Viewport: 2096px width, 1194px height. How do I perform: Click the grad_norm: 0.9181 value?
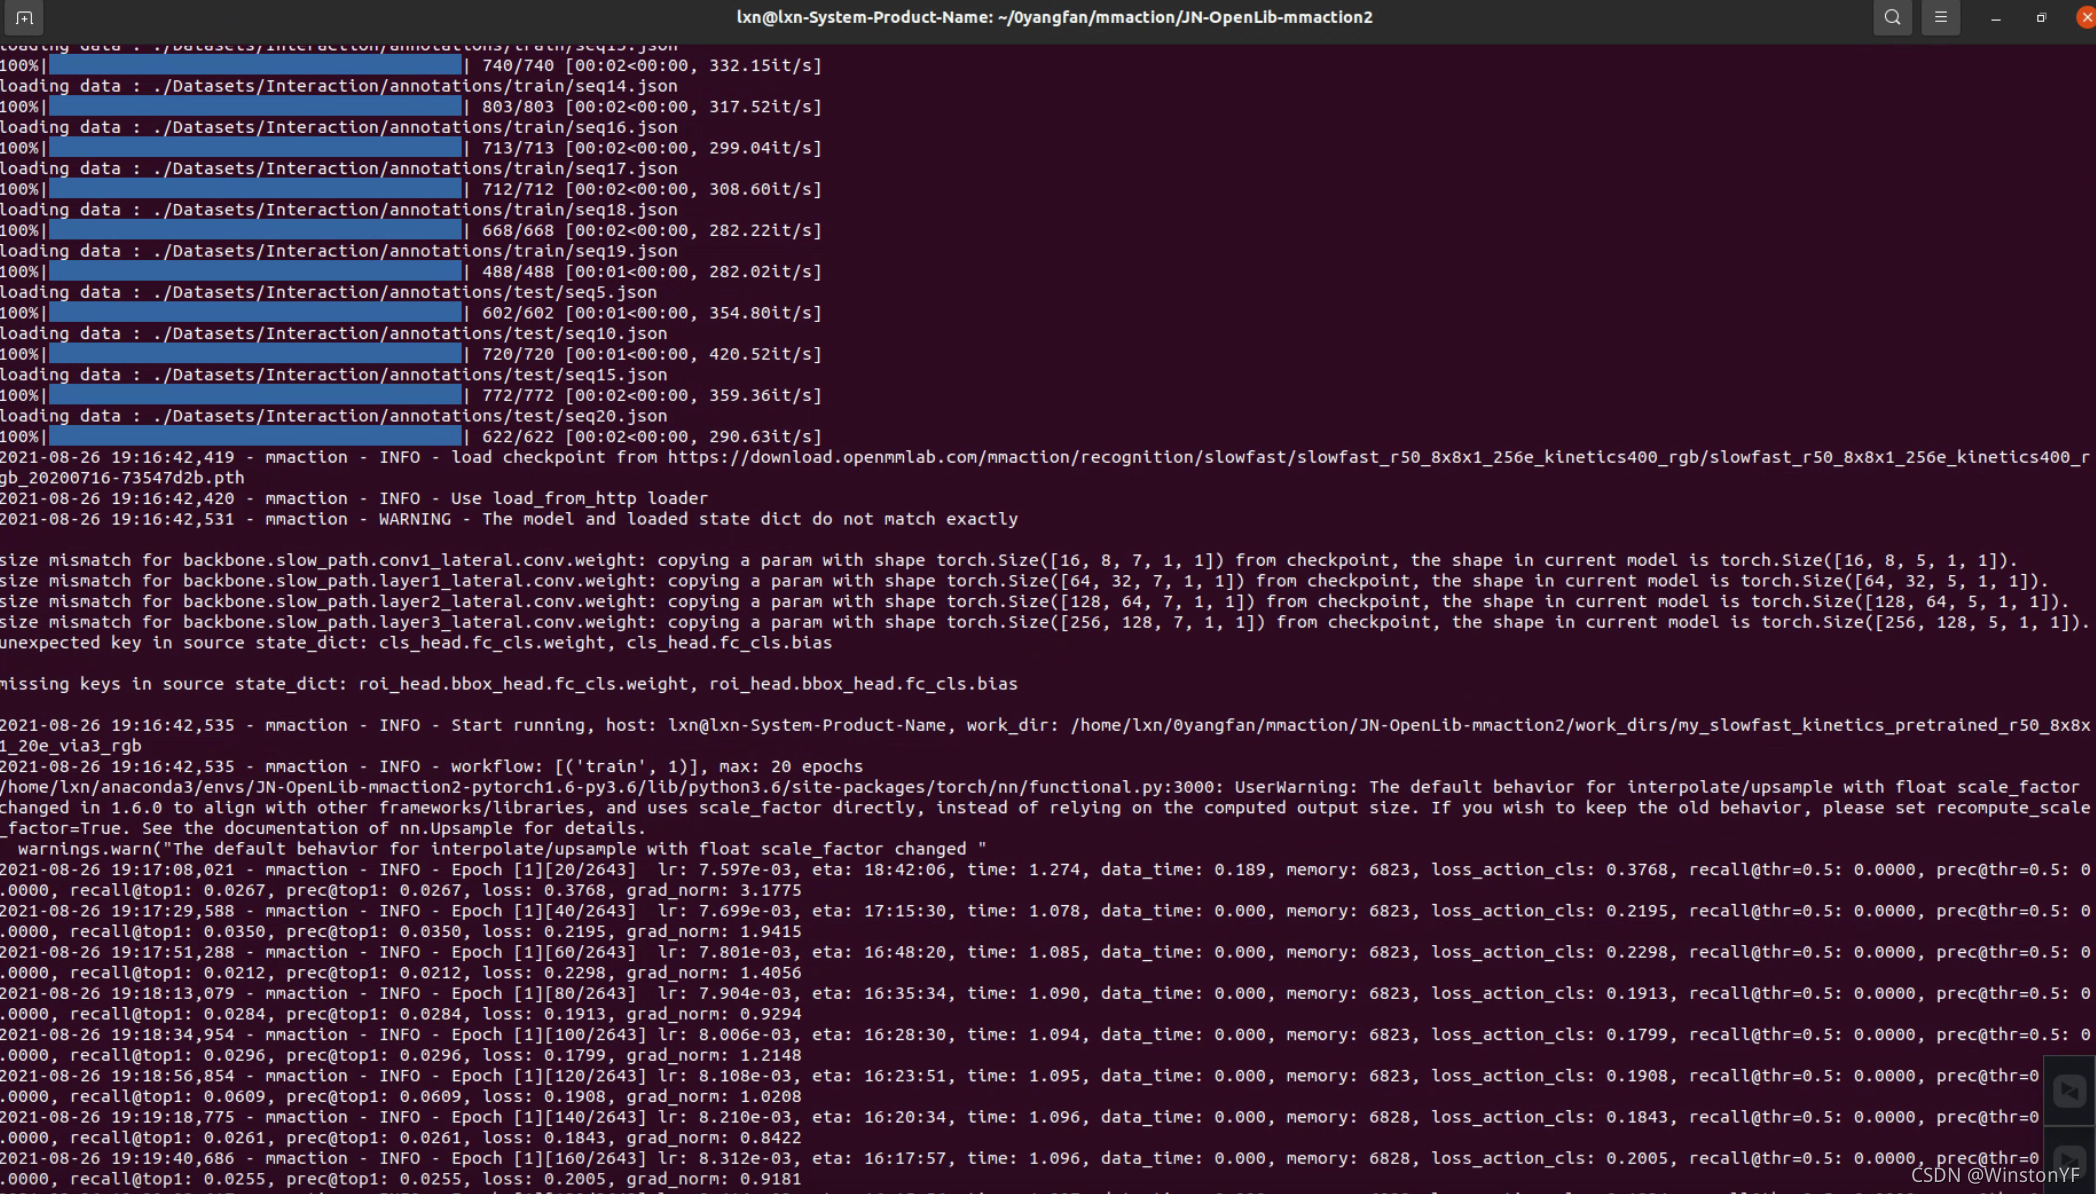(x=713, y=1179)
